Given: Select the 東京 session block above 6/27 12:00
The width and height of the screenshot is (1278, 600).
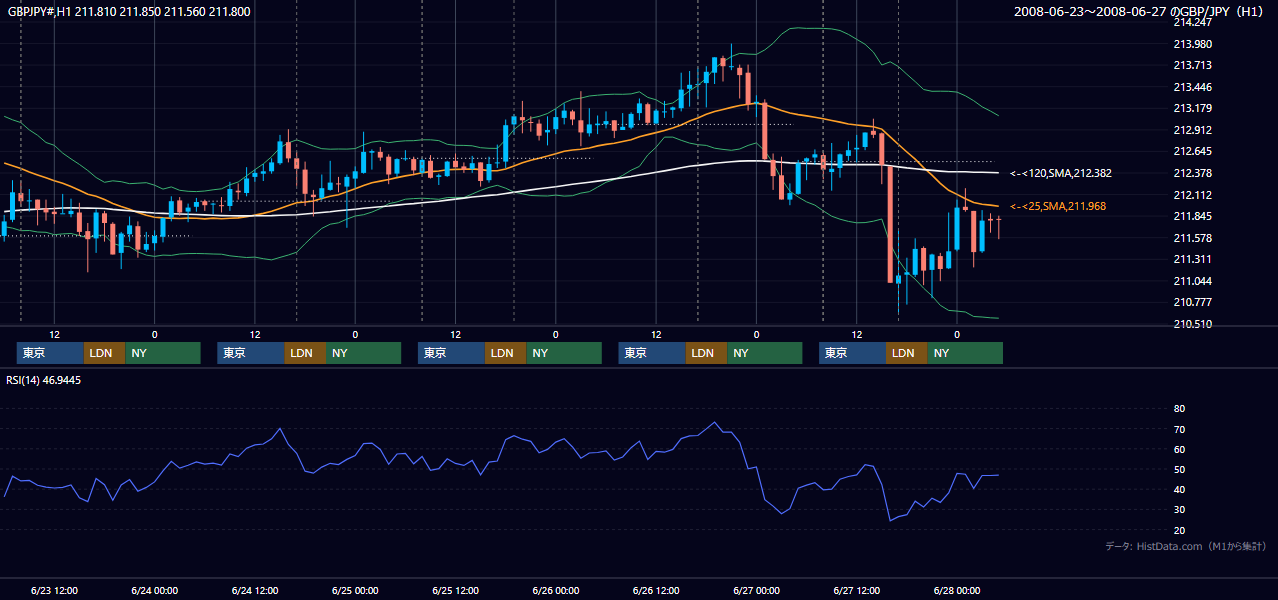Looking at the screenshot, I should (852, 353).
